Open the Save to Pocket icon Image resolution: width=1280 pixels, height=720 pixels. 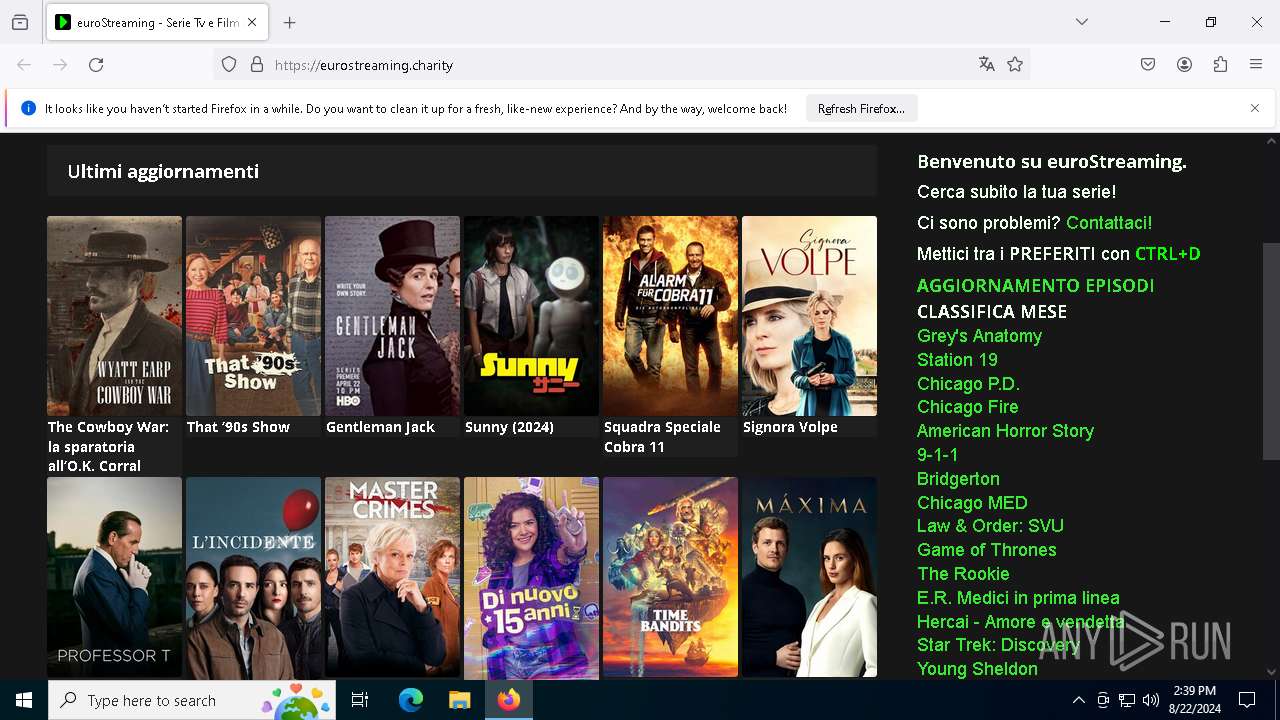click(x=1148, y=65)
